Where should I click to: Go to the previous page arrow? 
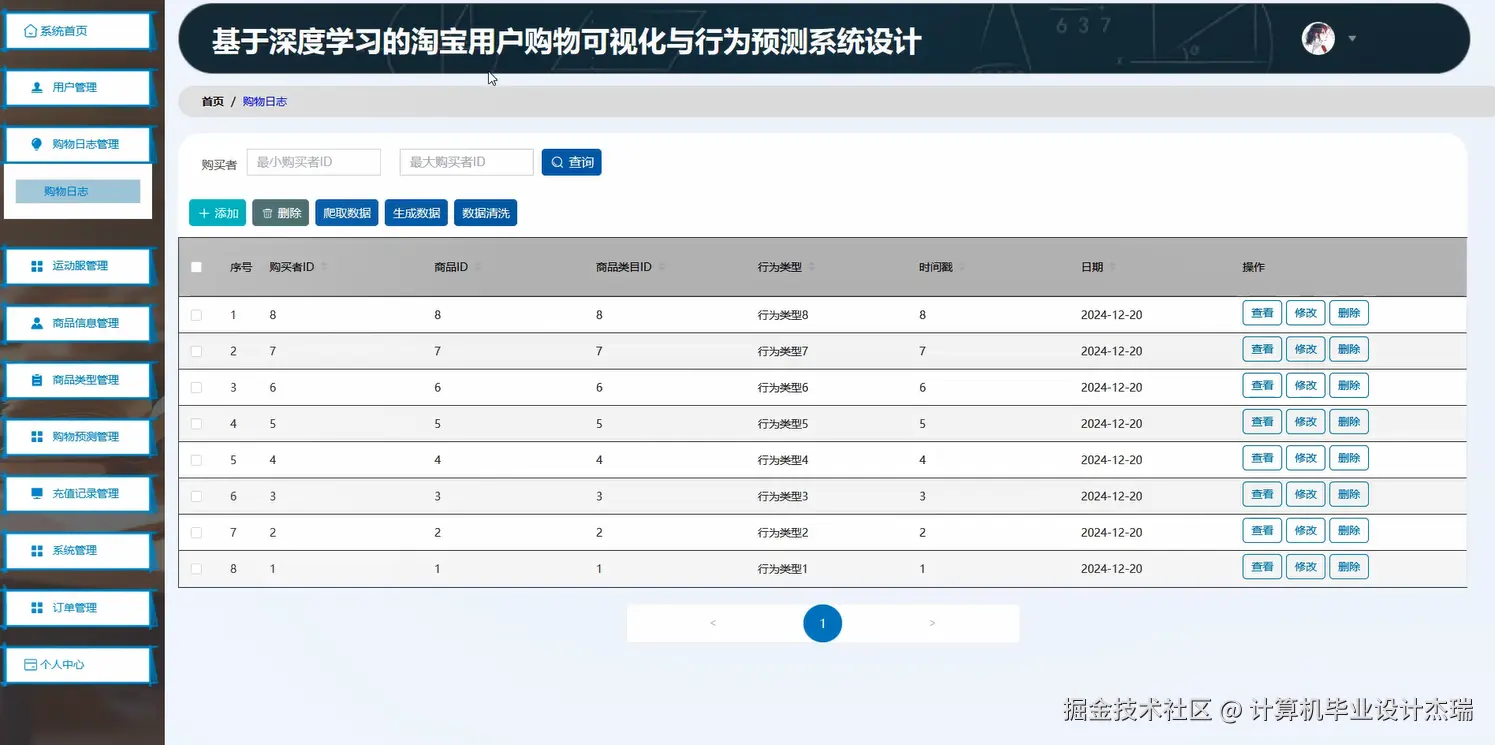713,623
